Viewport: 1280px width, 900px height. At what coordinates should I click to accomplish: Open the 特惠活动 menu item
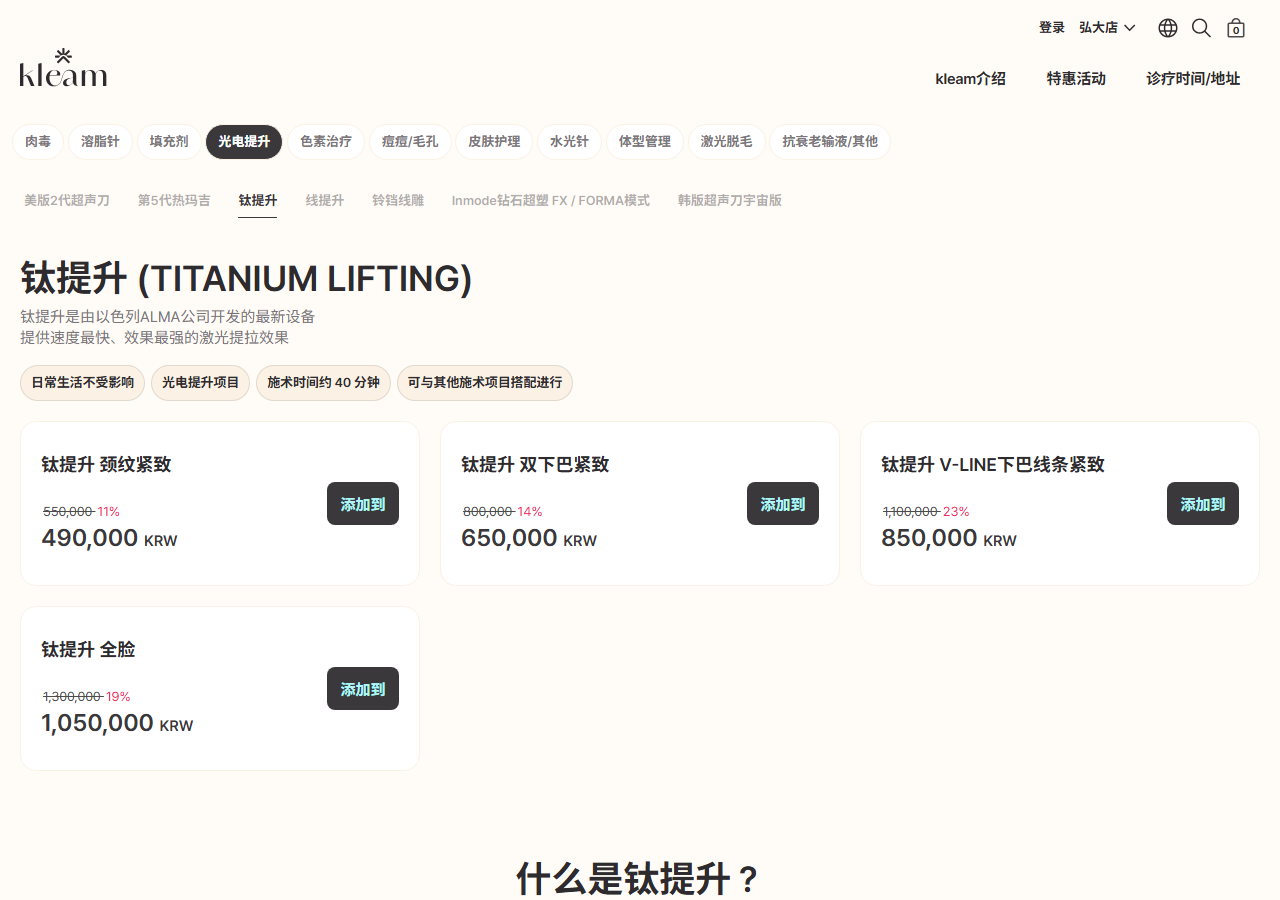[1076, 78]
